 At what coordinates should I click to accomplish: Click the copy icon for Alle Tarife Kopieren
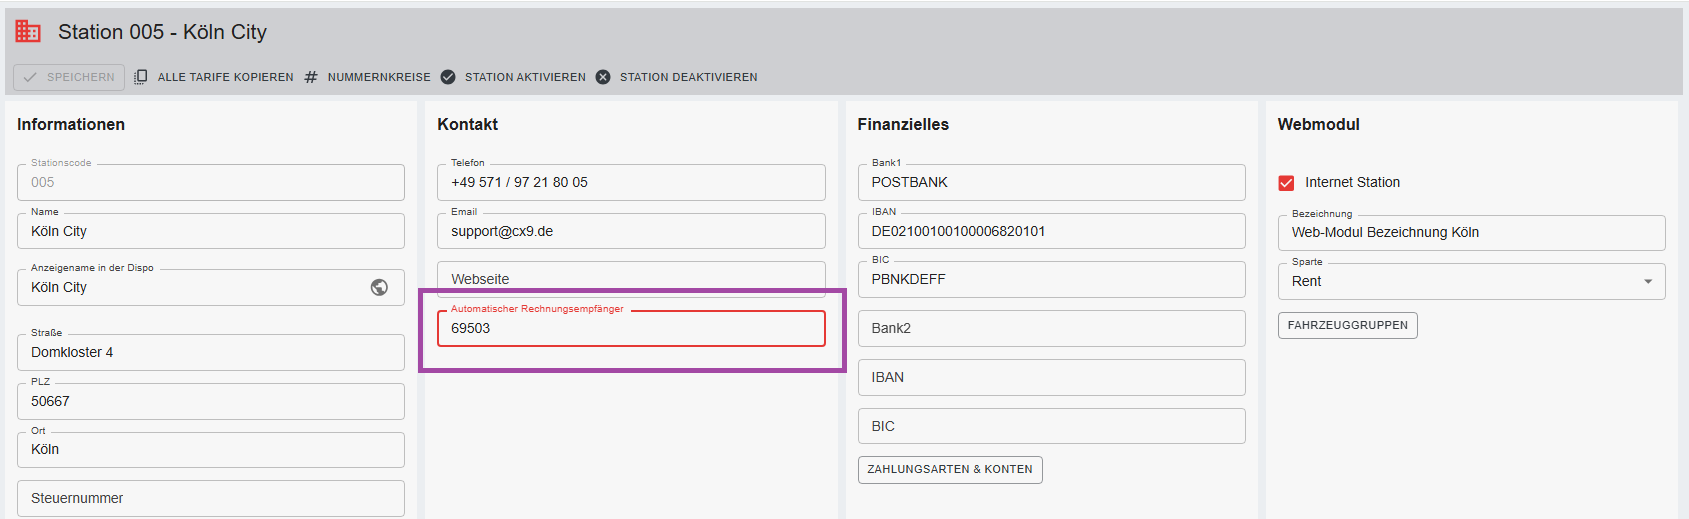click(x=141, y=77)
